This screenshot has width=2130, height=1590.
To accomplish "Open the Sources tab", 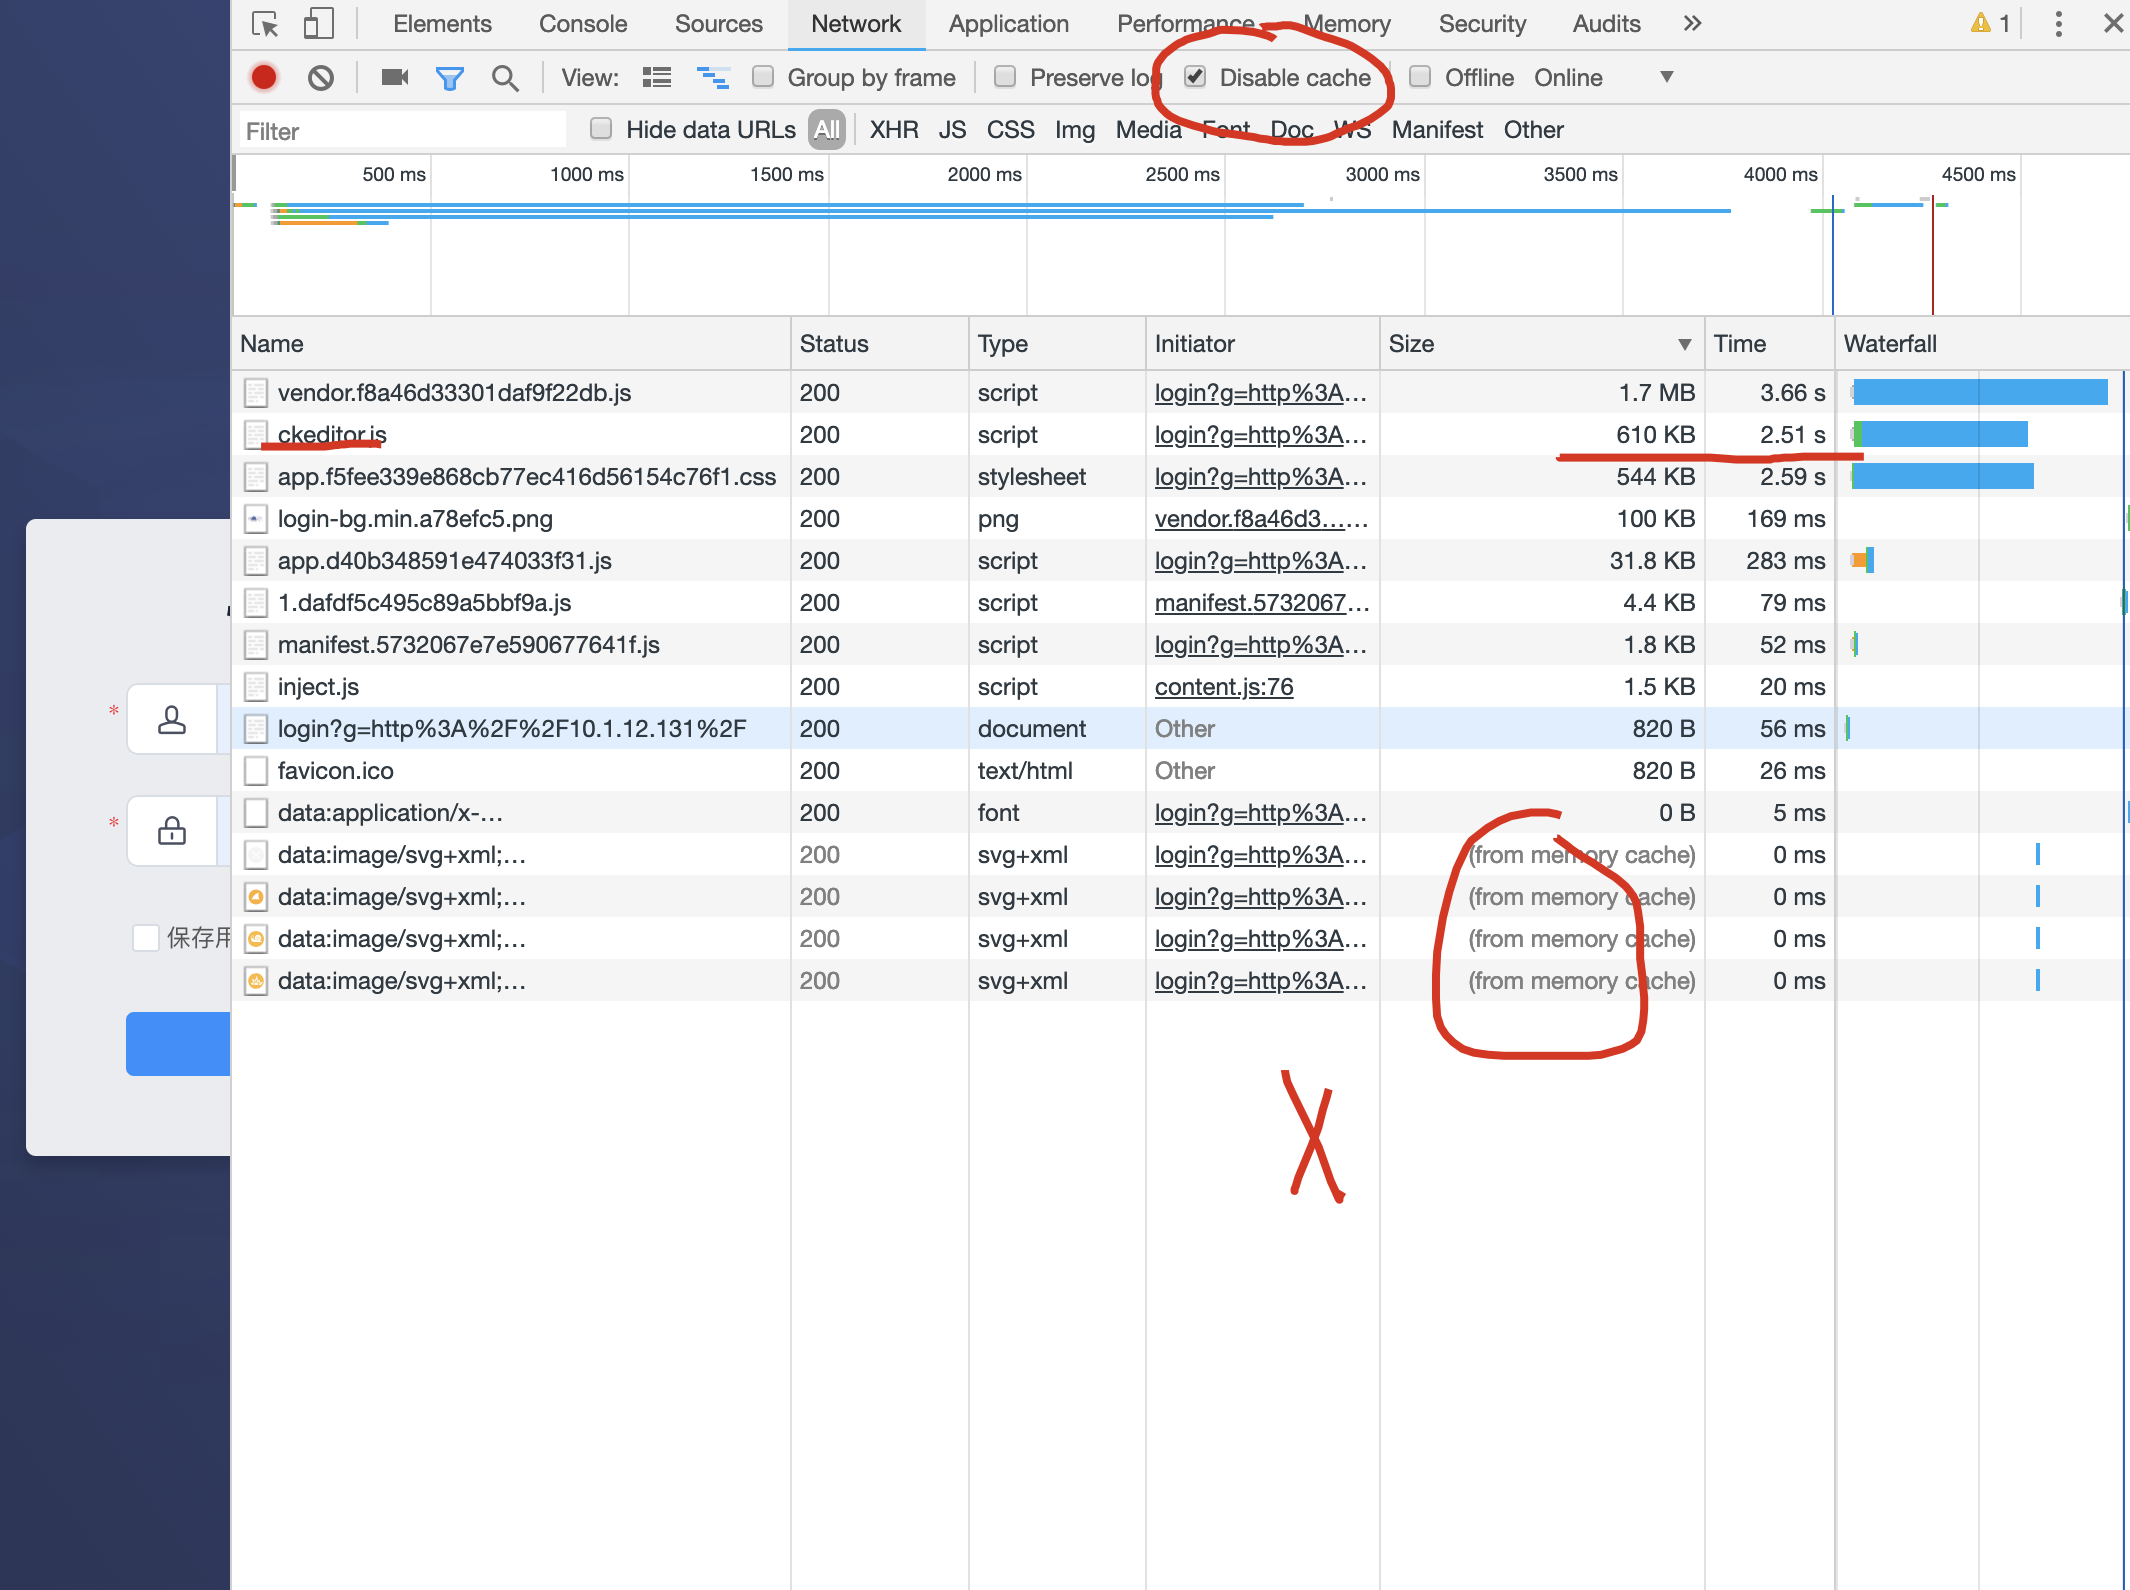I will (x=718, y=24).
